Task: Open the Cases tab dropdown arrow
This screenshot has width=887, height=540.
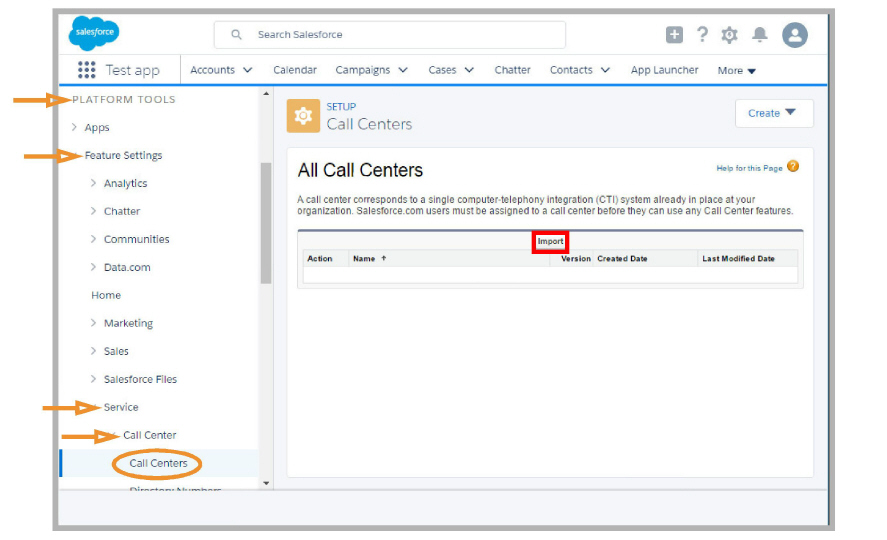Action: click(x=469, y=70)
